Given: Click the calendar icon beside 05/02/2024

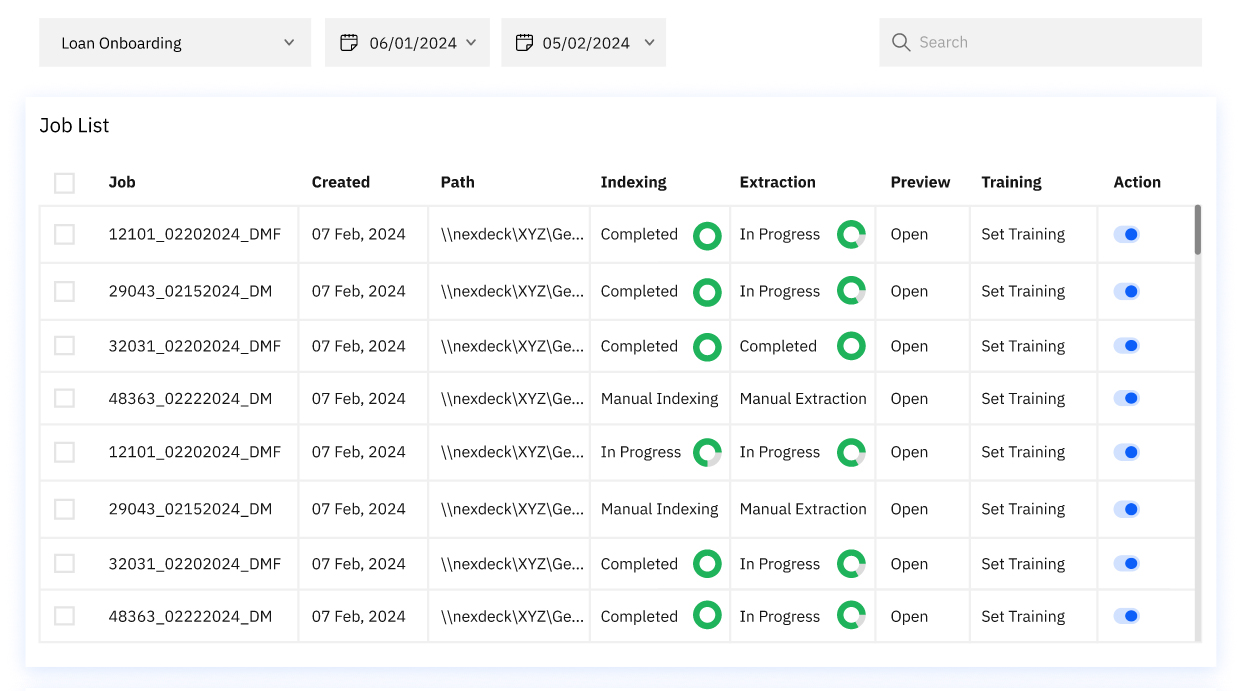Looking at the screenshot, I should pos(524,43).
